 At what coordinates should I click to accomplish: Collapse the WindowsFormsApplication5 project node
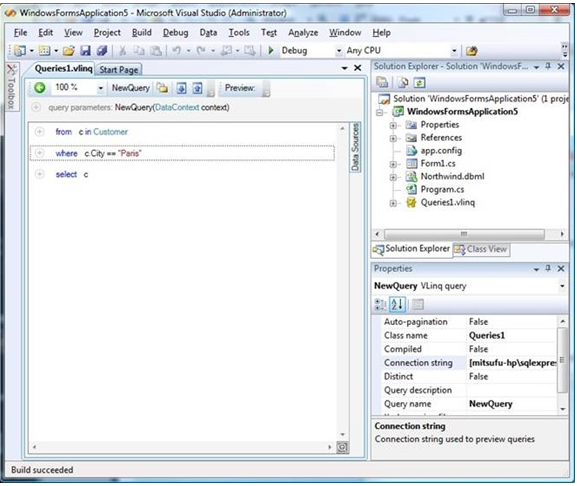point(380,112)
